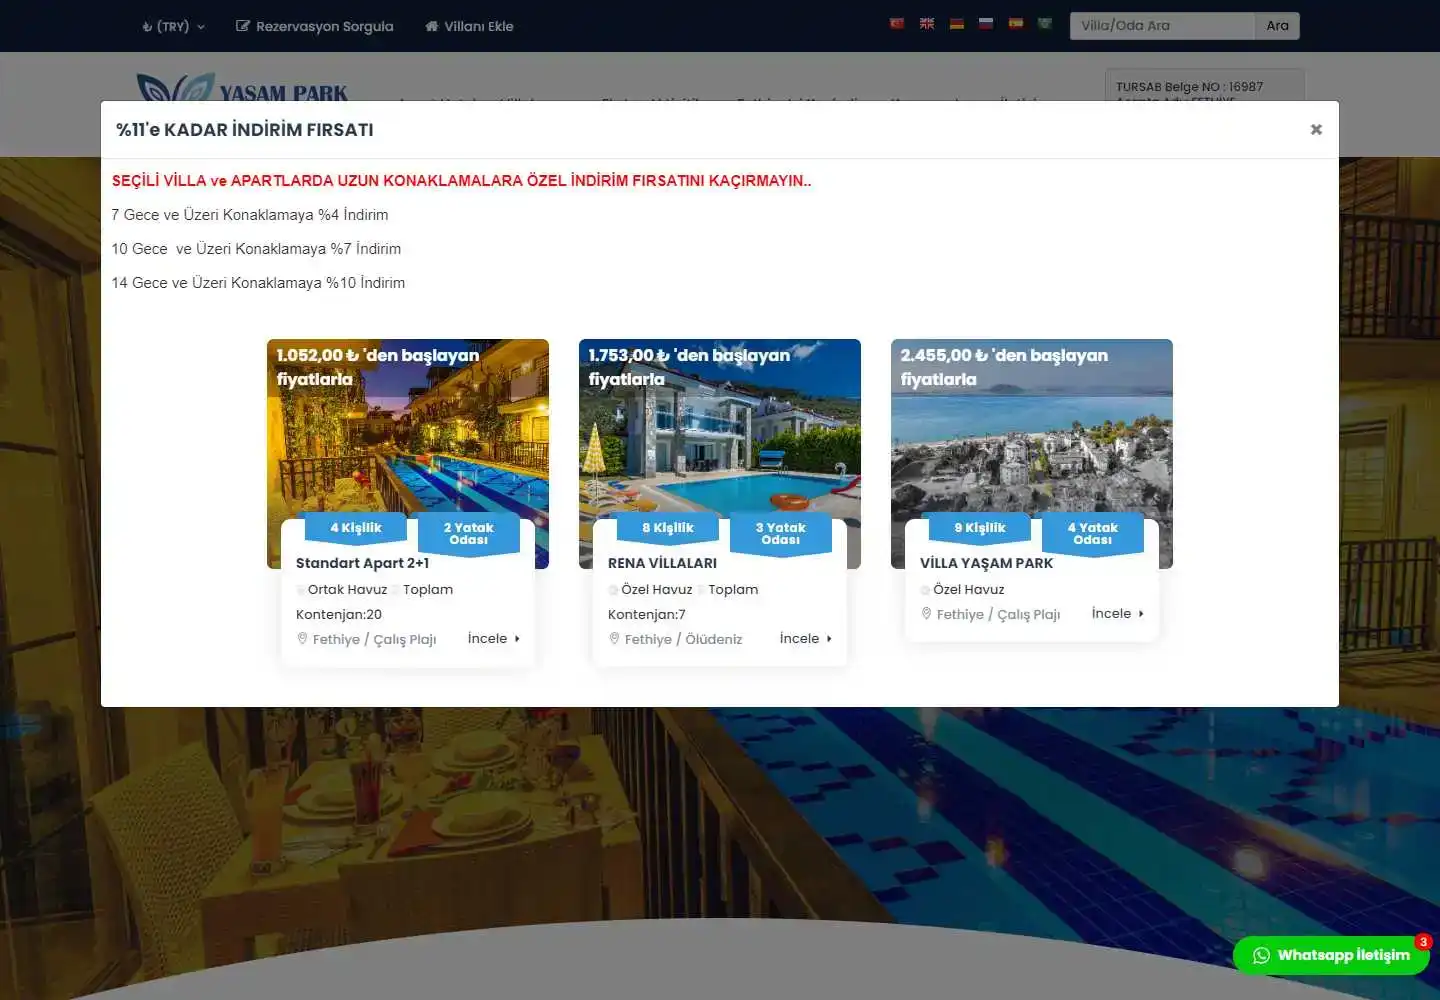The width and height of the screenshot is (1440, 1000).
Task: Click location pin beside Fethiye / Ölüdeniz
Action: coord(614,638)
